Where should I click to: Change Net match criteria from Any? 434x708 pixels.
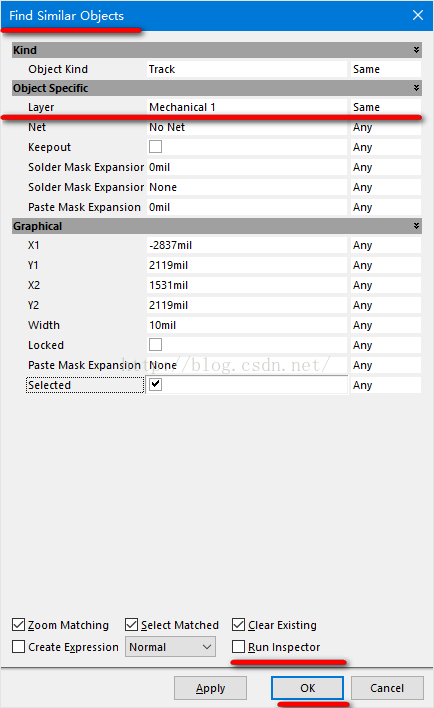(386, 127)
